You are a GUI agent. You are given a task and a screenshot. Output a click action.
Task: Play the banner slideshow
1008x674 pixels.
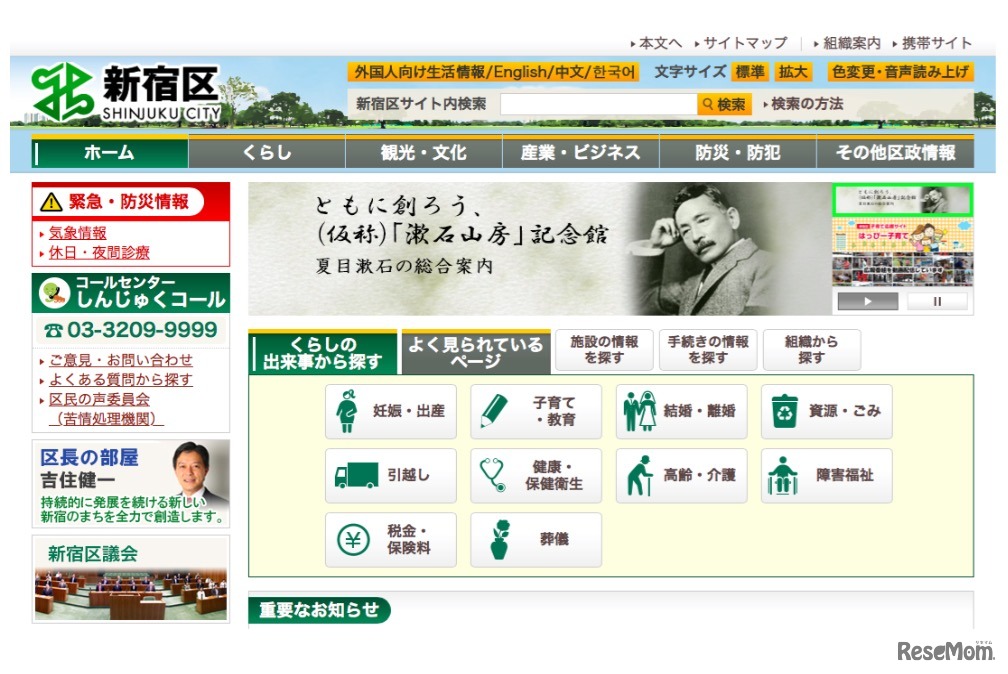[x=867, y=301]
